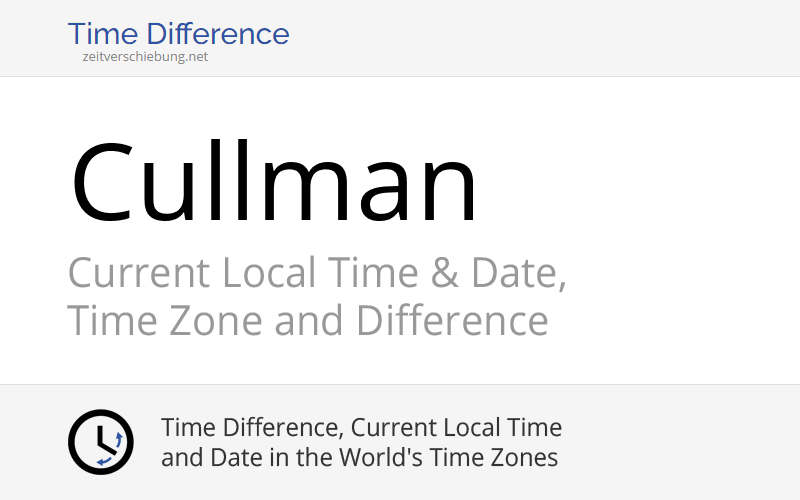Click the 'Current Local Time & Date,' subtitle line

(317, 272)
